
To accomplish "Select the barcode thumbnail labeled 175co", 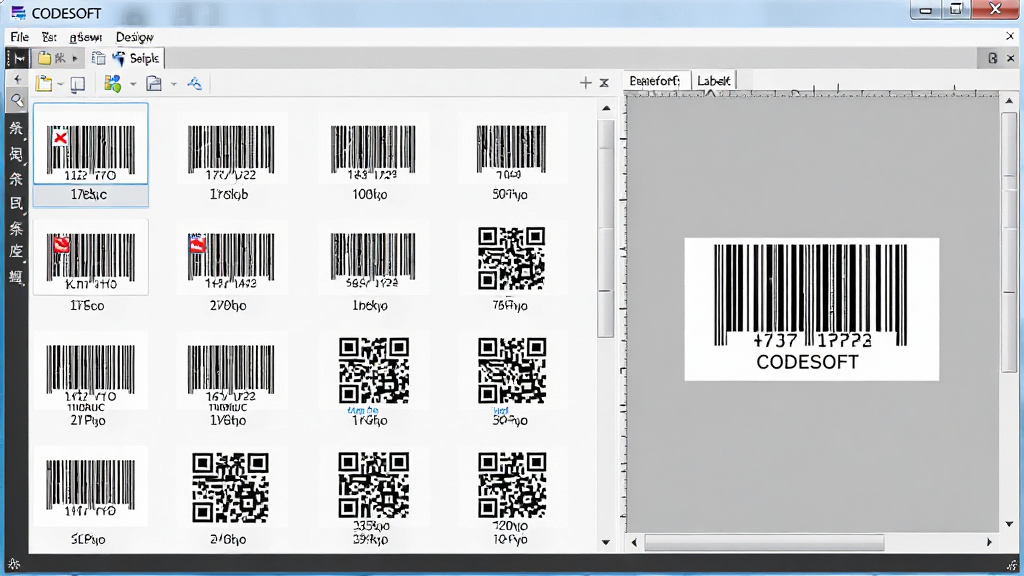I will [x=90, y=259].
